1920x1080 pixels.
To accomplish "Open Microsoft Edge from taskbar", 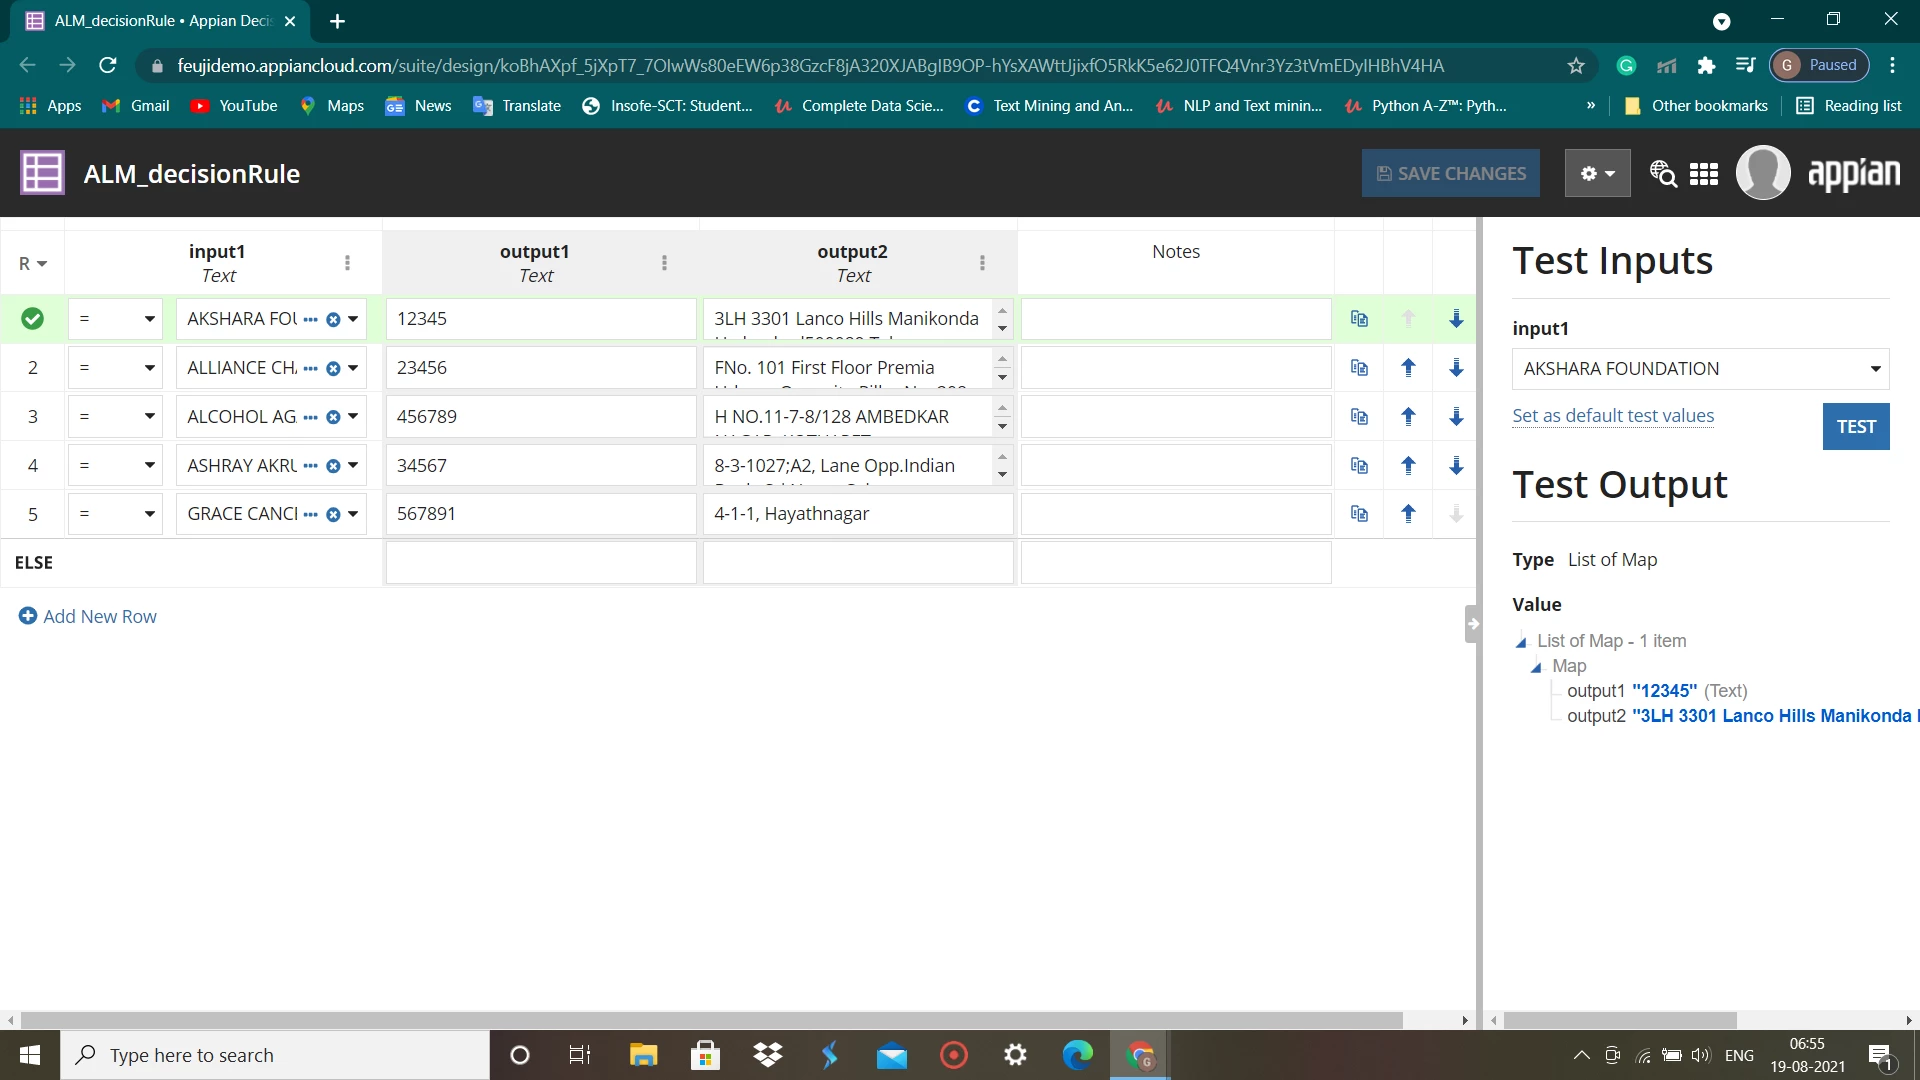I will pos(1077,1056).
